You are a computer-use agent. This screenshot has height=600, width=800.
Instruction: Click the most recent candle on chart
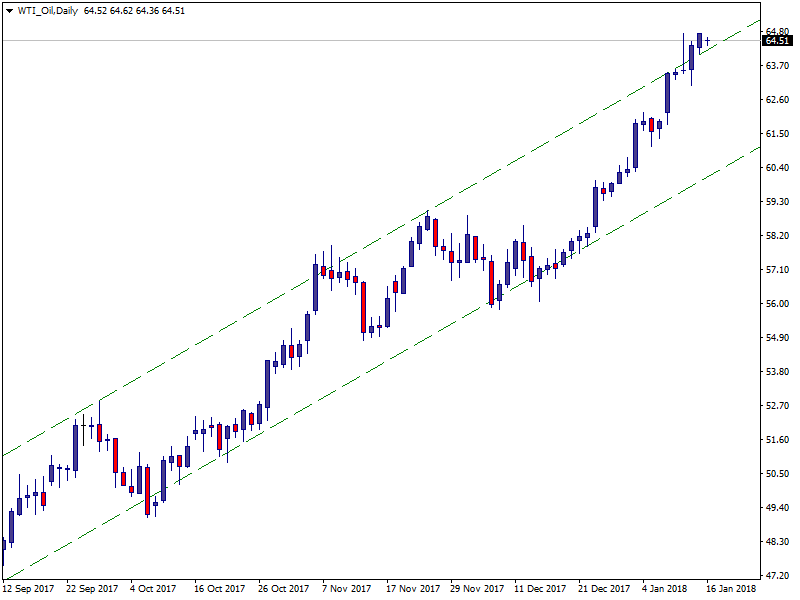pyautogui.click(x=708, y=41)
